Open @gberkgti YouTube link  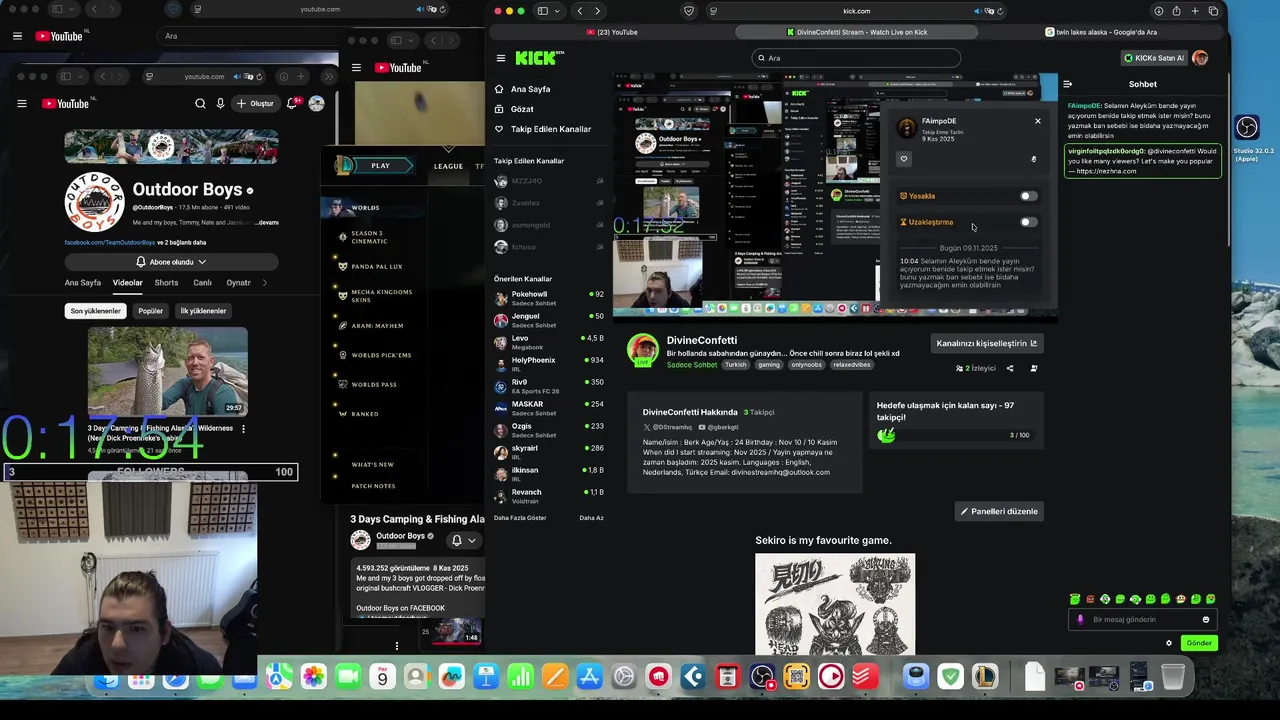tap(719, 427)
